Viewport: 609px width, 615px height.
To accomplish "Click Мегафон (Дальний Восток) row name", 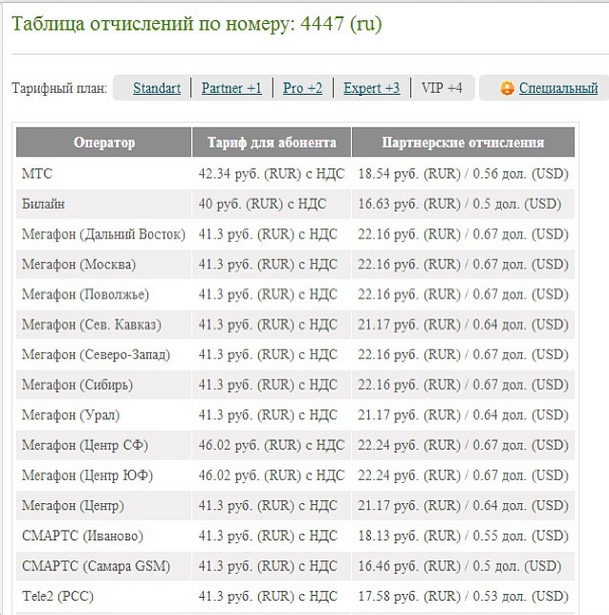I will point(104,234).
